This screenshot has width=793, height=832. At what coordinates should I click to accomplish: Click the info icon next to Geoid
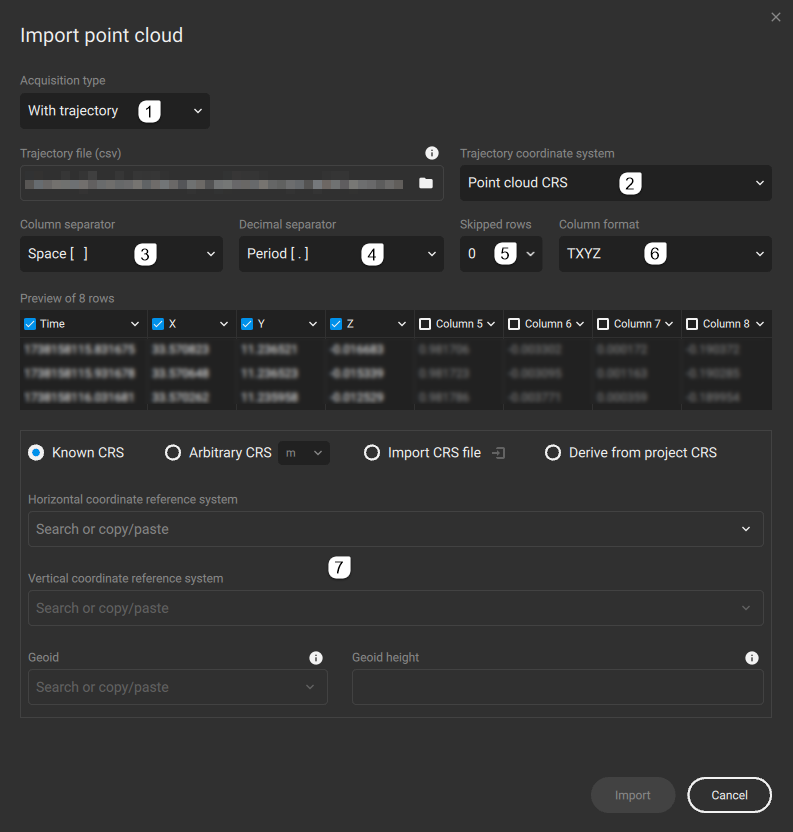click(316, 657)
